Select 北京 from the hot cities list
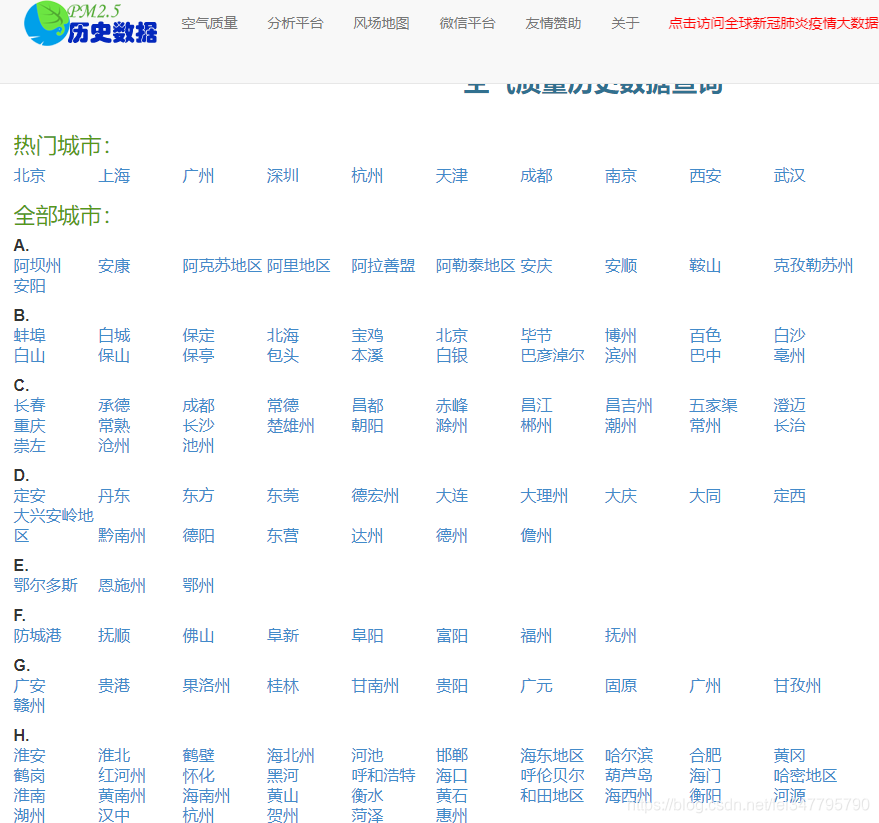This screenshot has height=823, width=879. click(29, 176)
